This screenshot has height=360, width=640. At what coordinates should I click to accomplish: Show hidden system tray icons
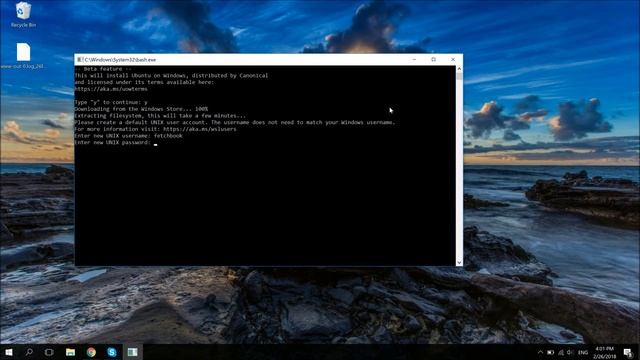pyautogui.click(x=540, y=352)
